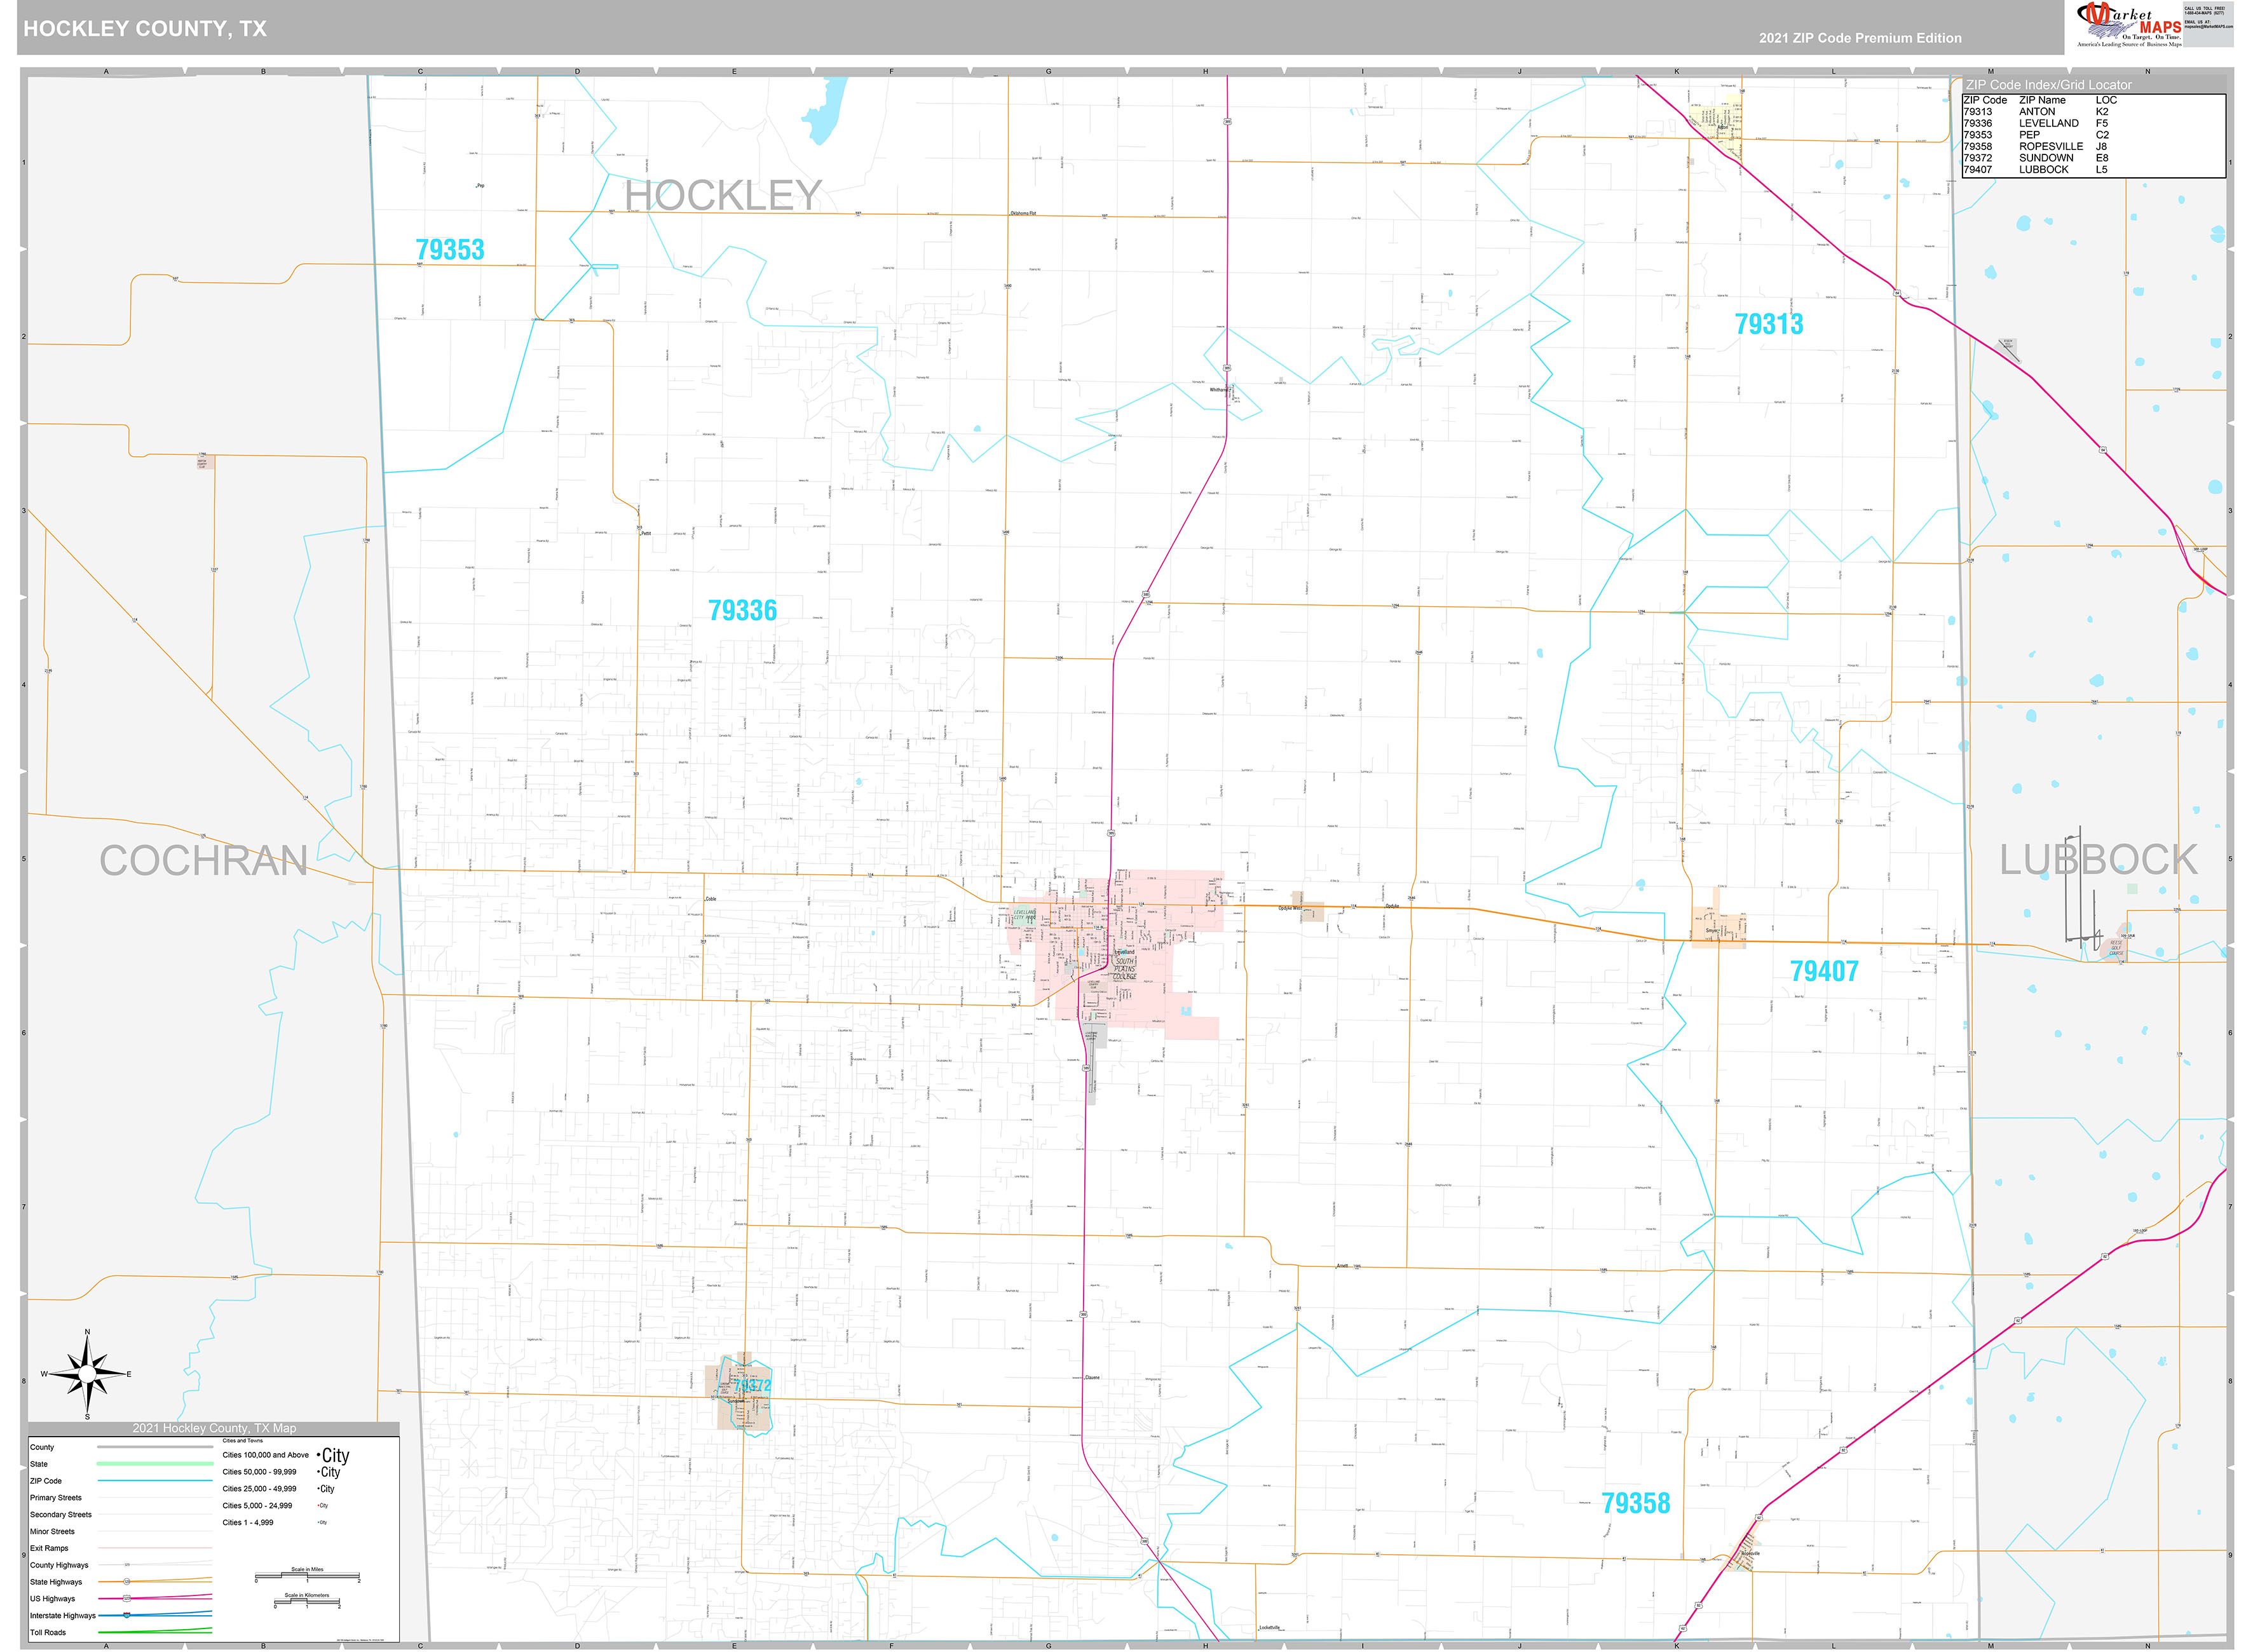Click the 79313 ZIP code map label
Screen dimensions: 2253x1652
[1769, 324]
